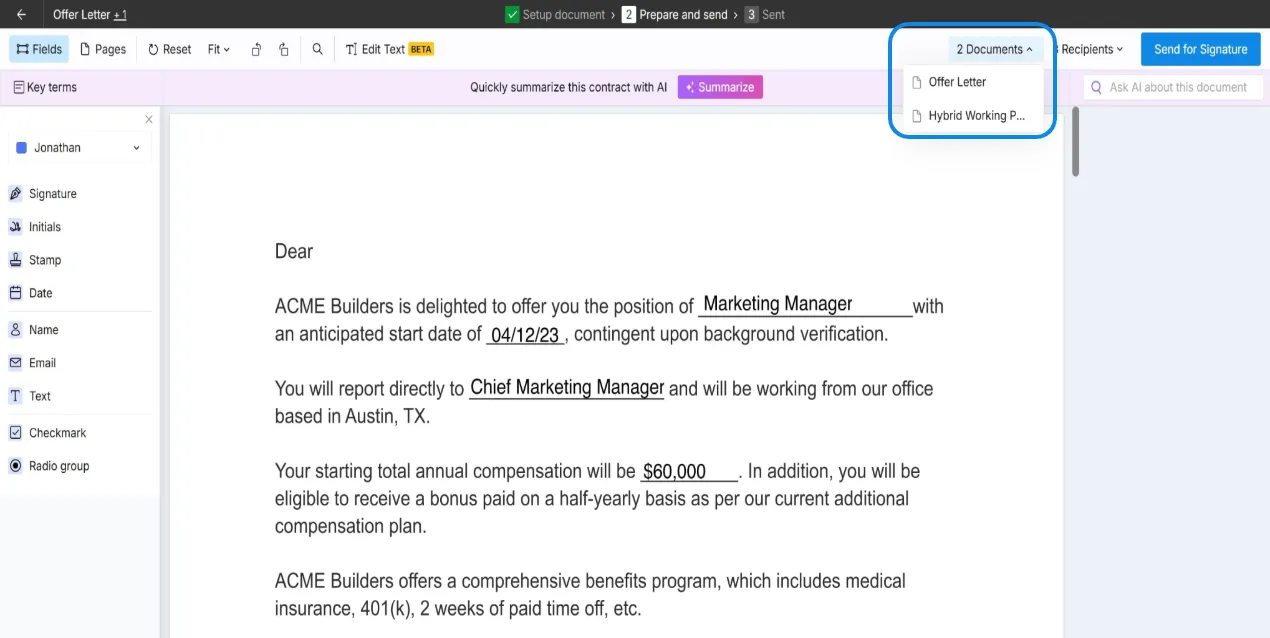The image size is (1270, 638).
Task: Close the fields side panel
Action: coord(149,119)
